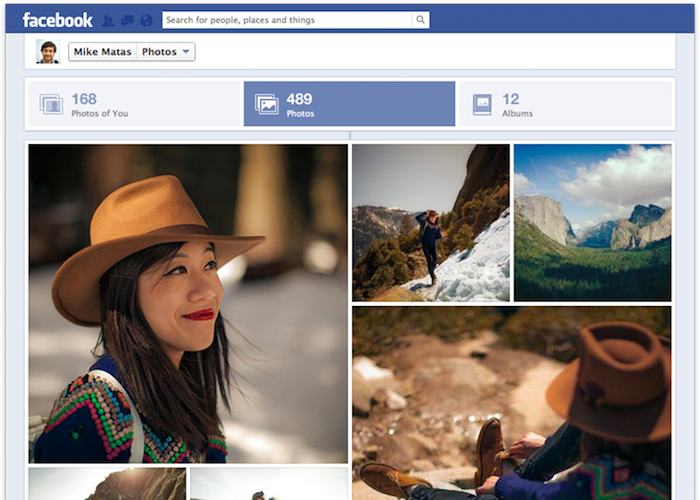Open the friend requests icon
700x500 pixels.
coord(108,20)
